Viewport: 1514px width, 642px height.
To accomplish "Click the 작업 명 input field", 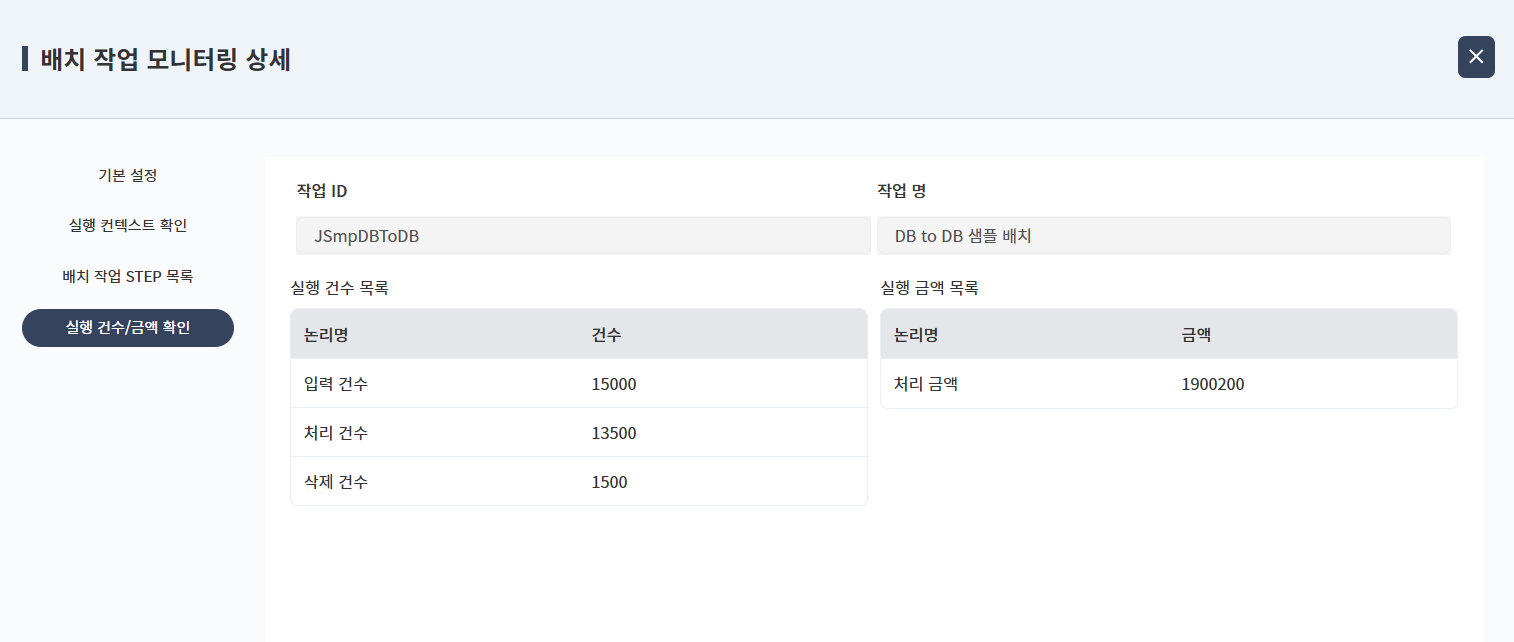I will click(x=1163, y=236).
